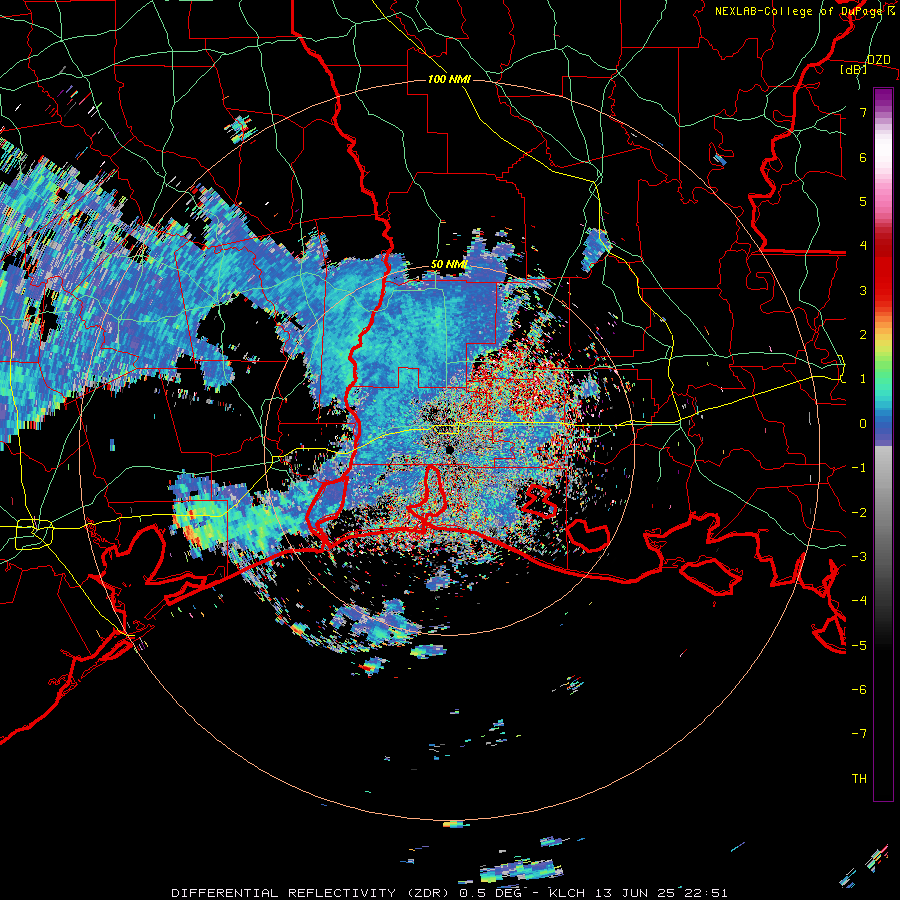Click the "5" value on the color scale
Screen dimensions: 900x900
pos(863,201)
